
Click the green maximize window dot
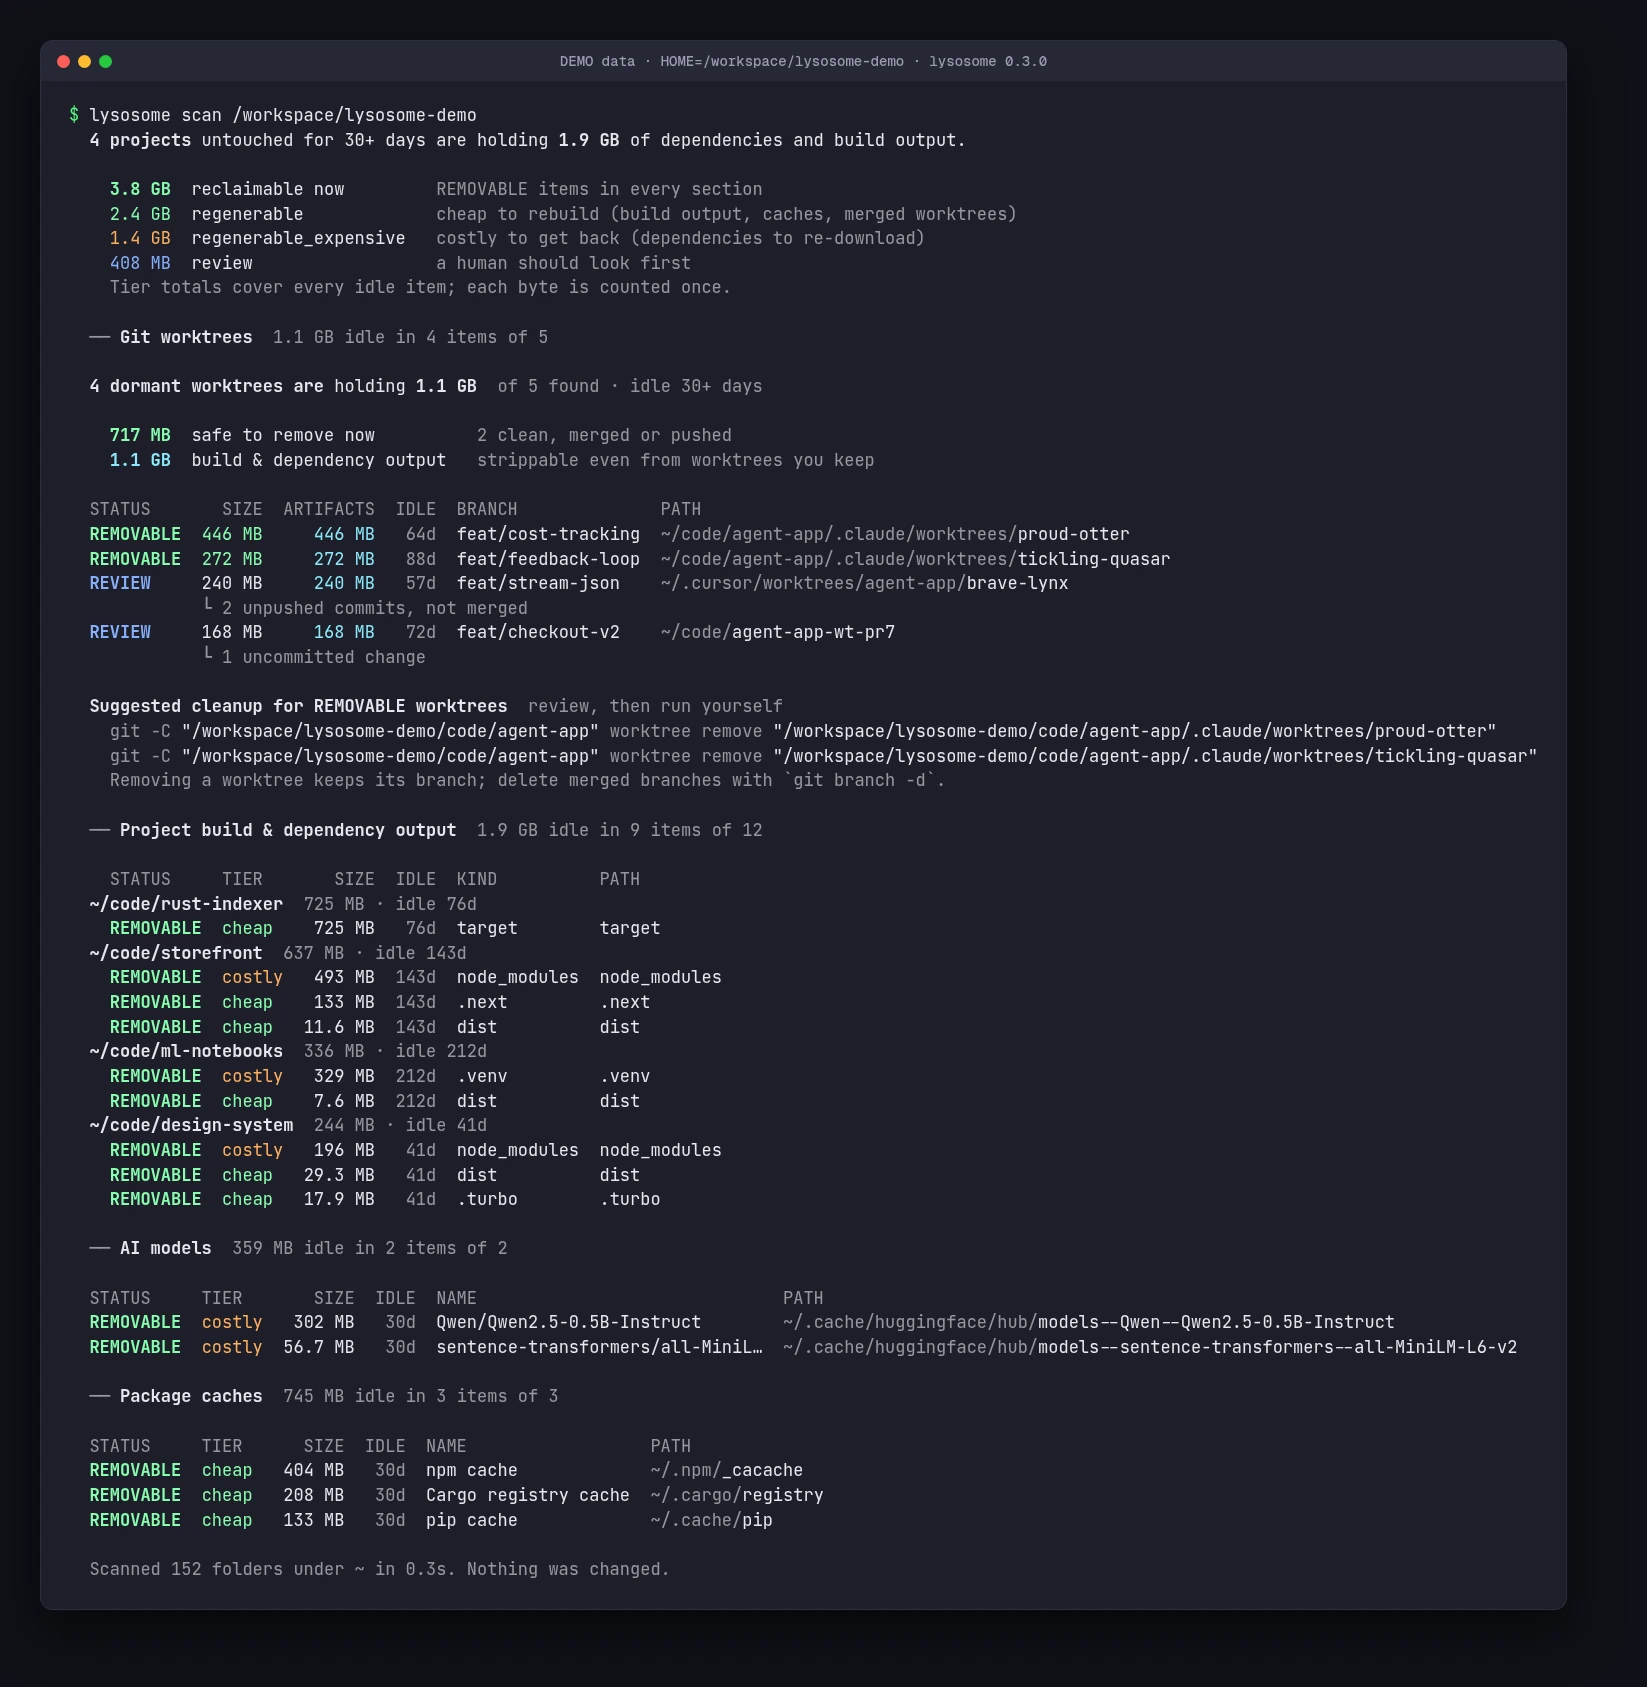pos(105,61)
